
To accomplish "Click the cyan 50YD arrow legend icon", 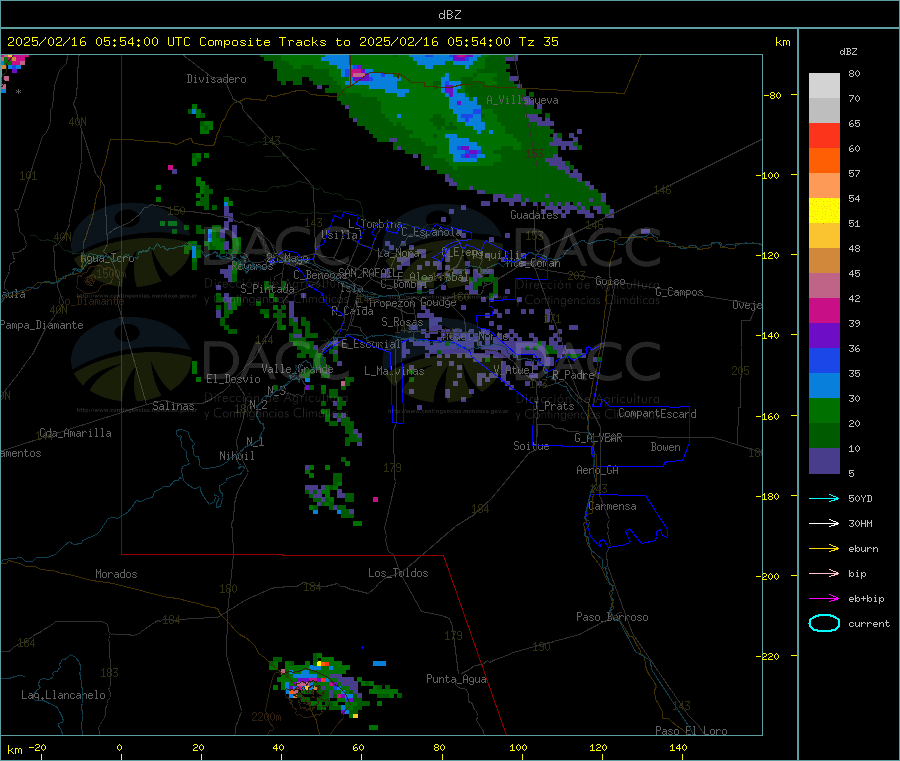I will (x=824, y=498).
